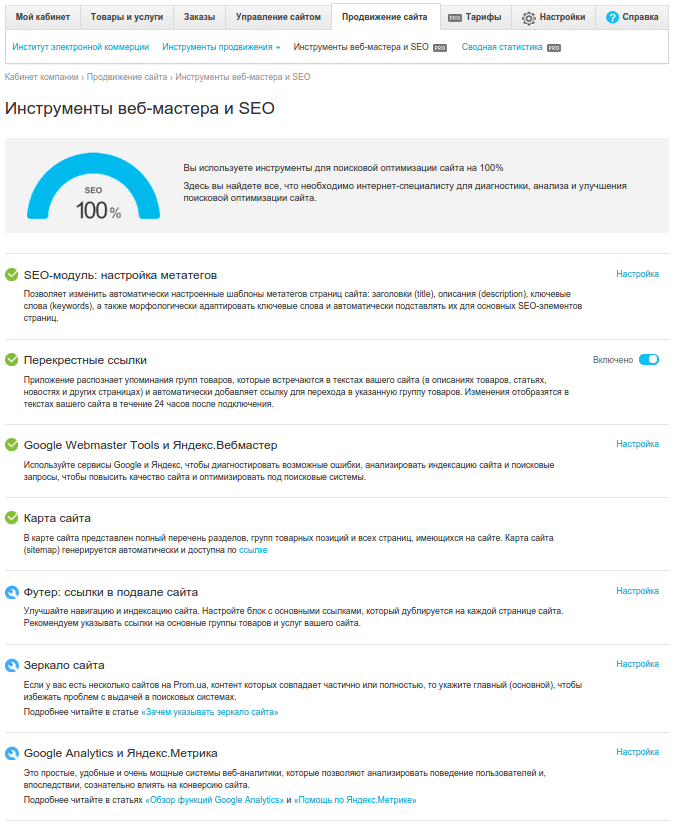Click the gear icon beside Настройки
Screen dimensions: 674x824
pos(529,17)
